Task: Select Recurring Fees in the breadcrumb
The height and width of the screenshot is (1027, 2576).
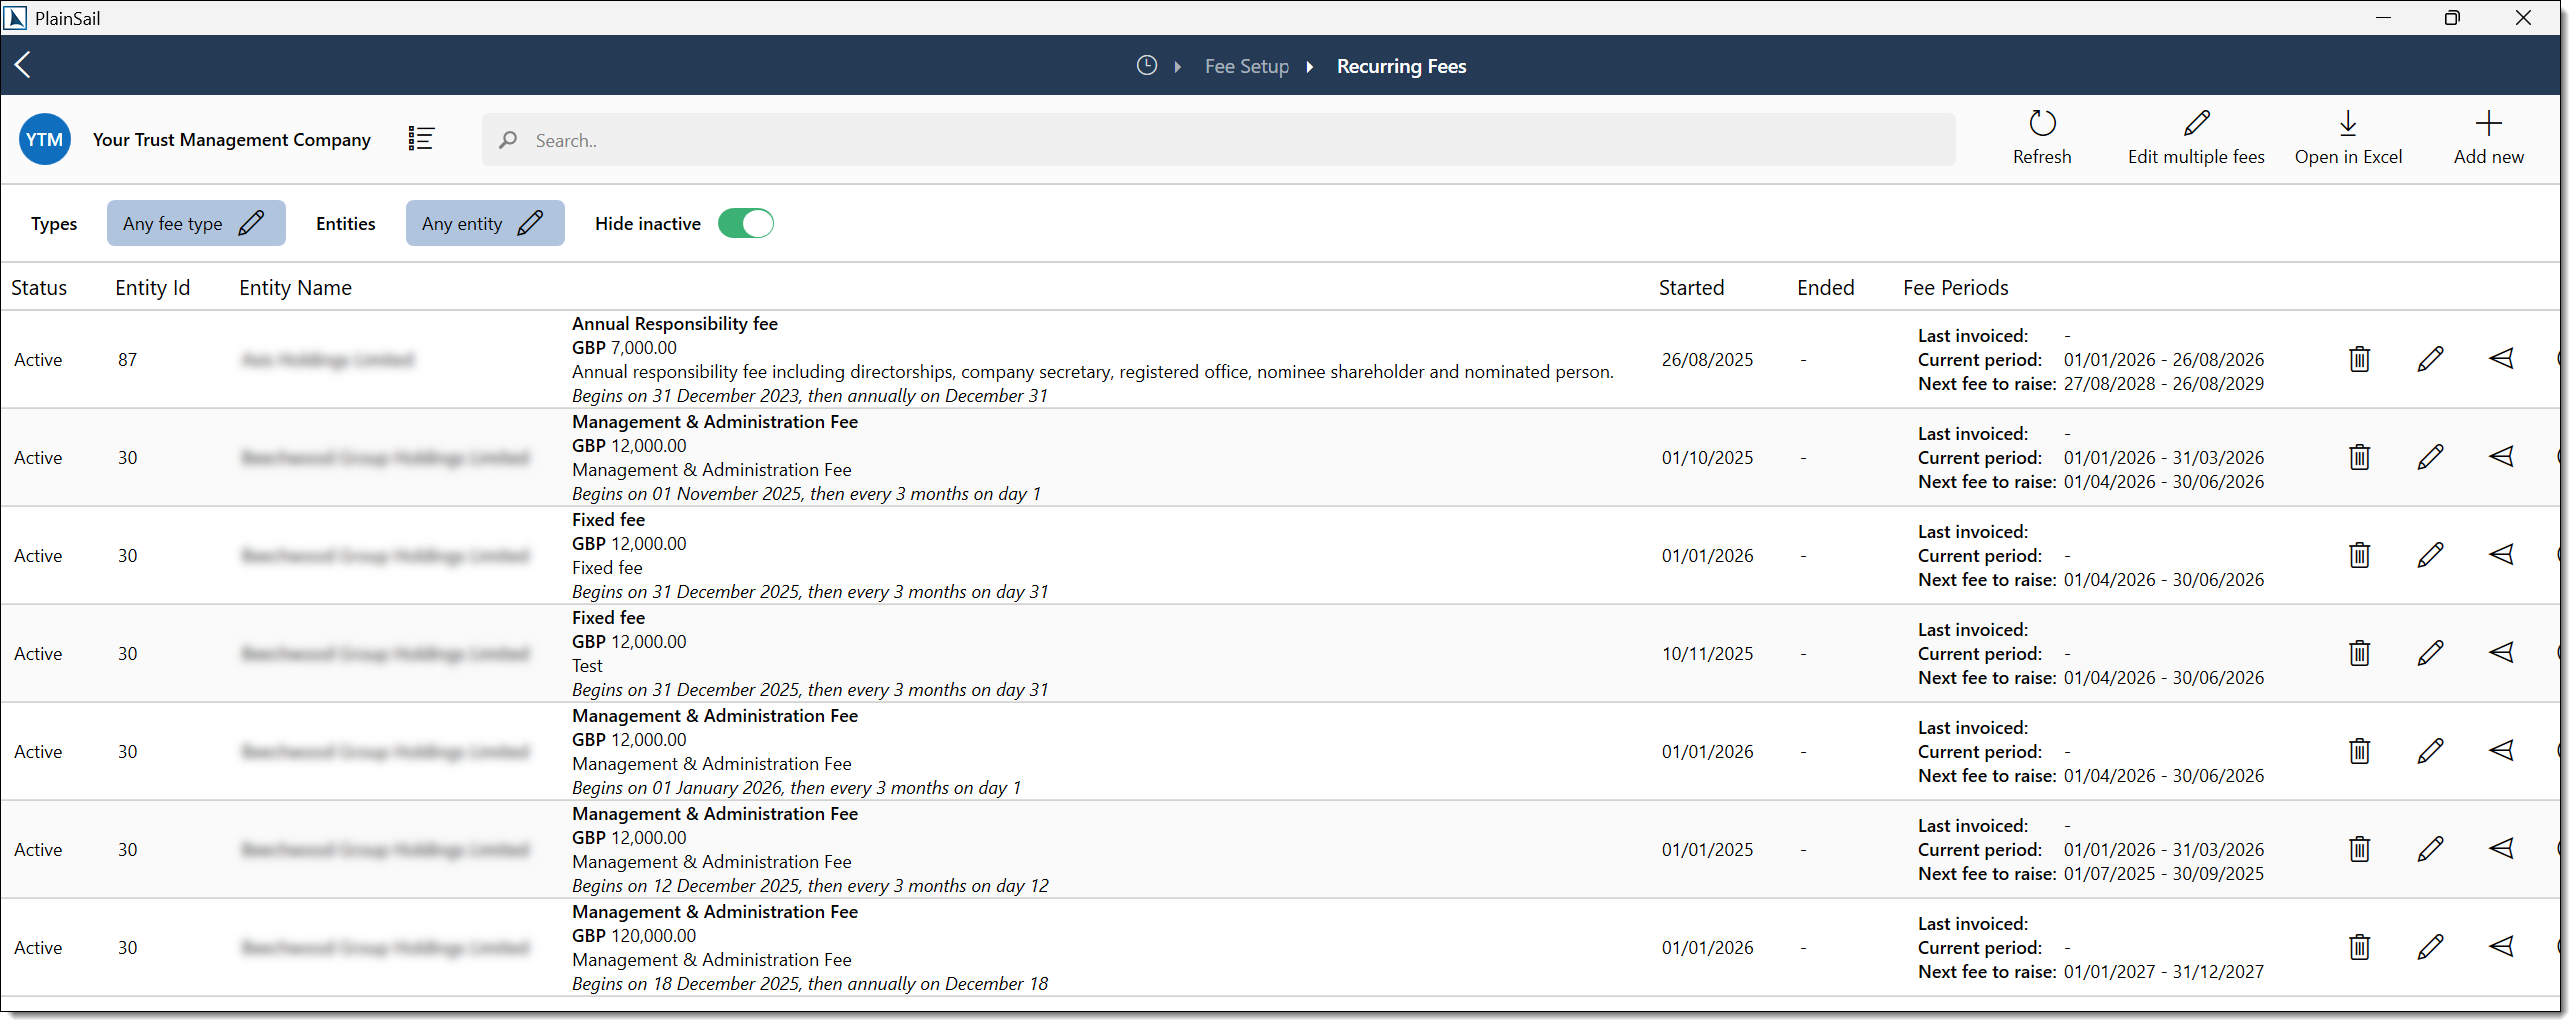Action: (1401, 66)
